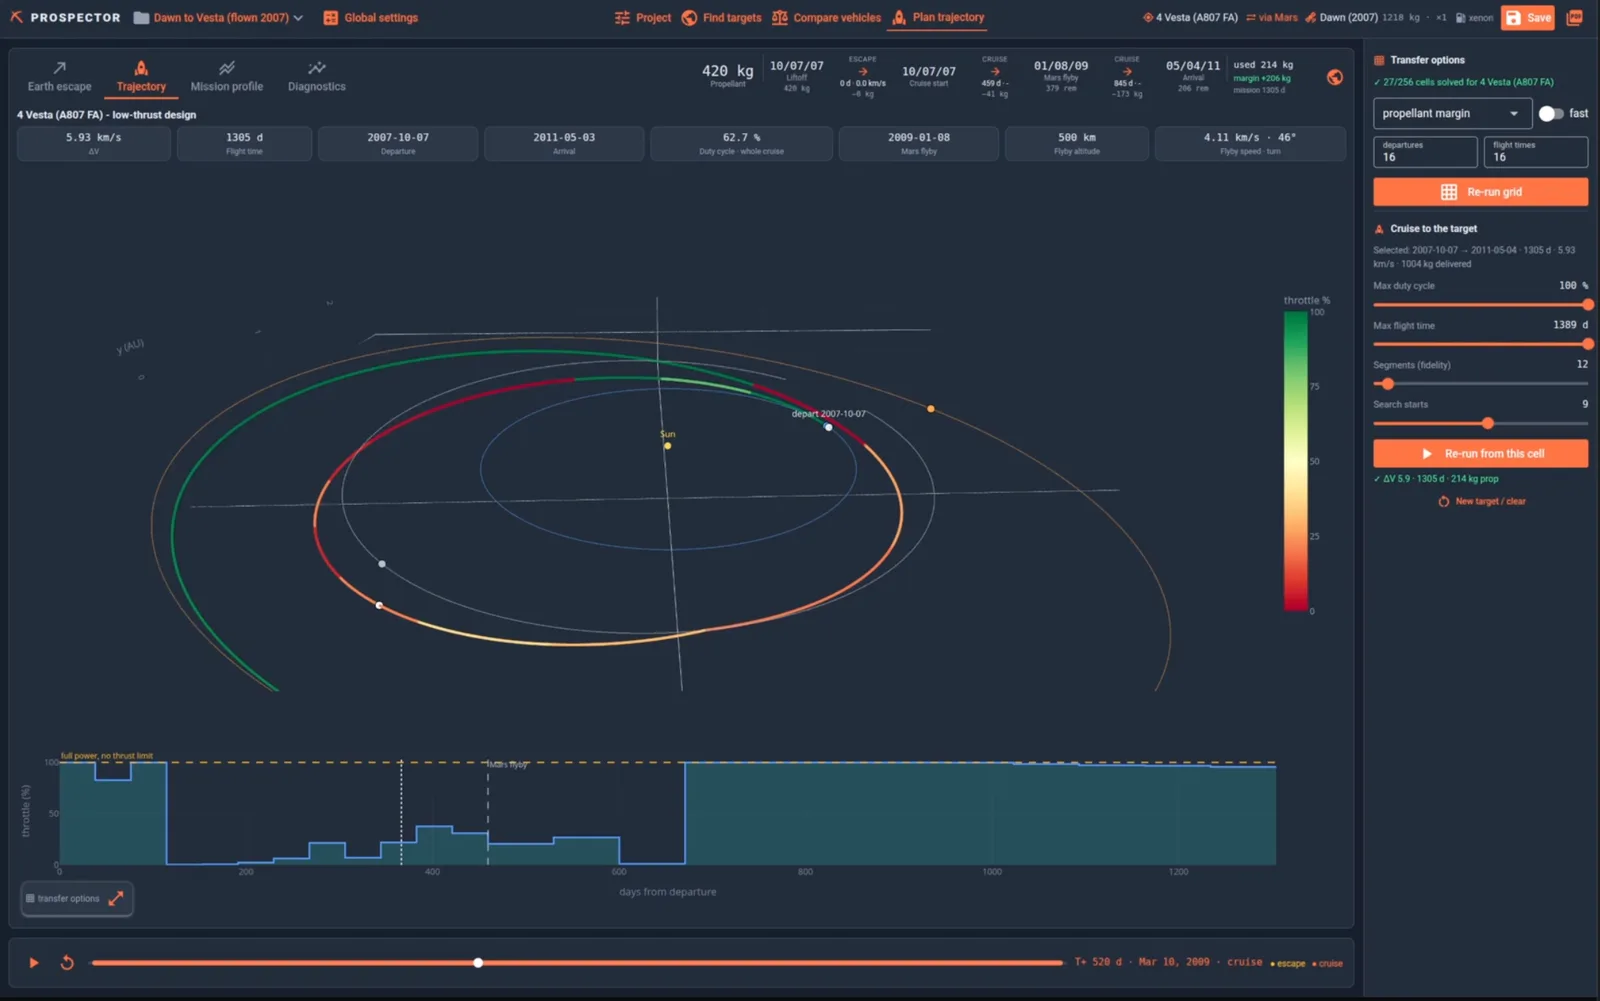1600x1001 pixels.
Task: Click the 62.7 % duty cycle card
Action: tap(741, 143)
